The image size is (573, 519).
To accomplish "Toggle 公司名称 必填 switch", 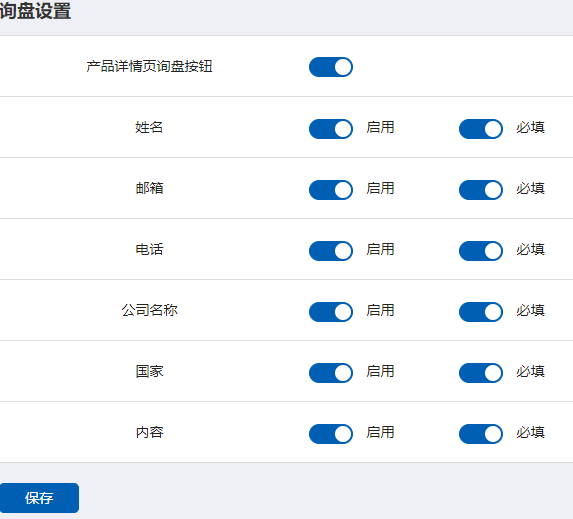I will coord(481,312).
